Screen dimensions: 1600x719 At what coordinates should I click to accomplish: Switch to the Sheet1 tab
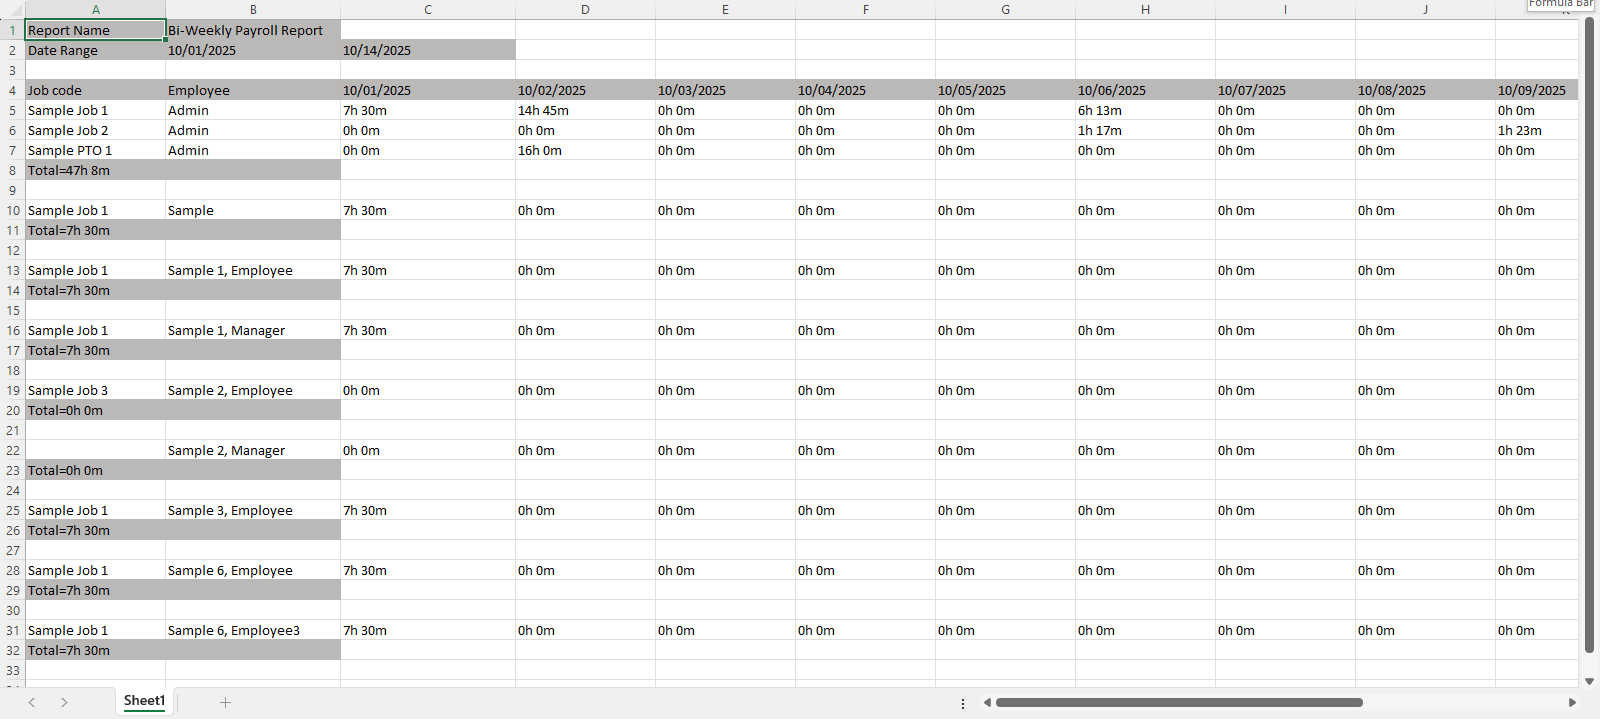[x=144, y=701]
